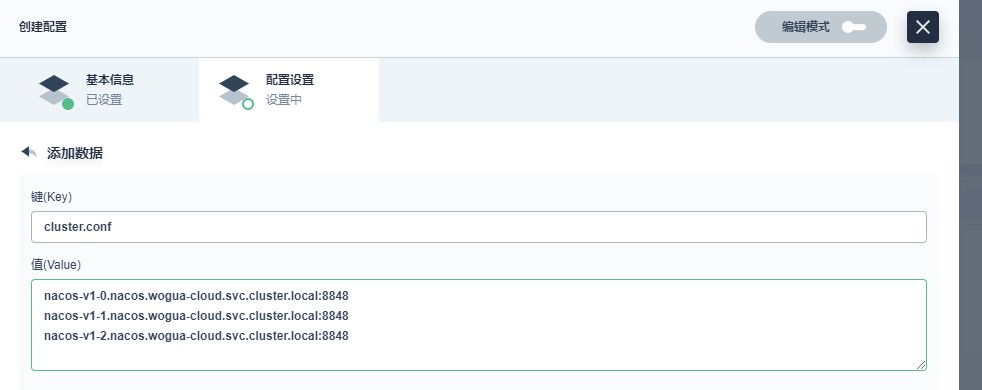Click the 基本信息 layered stack icon
982x390 pixels.
(54, 90)
